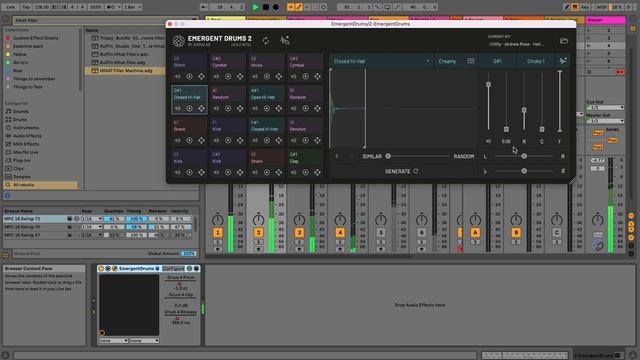Open Base dropdown for MPC 16 Swing-73 groove
Screen dimensions: 640x360
(x=91, y=219)
